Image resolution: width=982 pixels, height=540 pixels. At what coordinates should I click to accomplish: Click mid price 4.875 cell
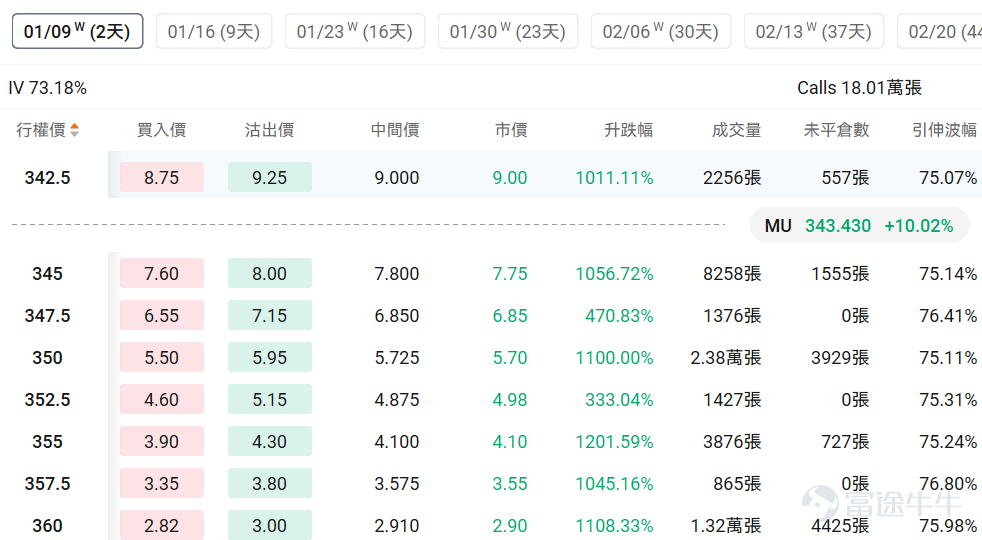(396, 399)
